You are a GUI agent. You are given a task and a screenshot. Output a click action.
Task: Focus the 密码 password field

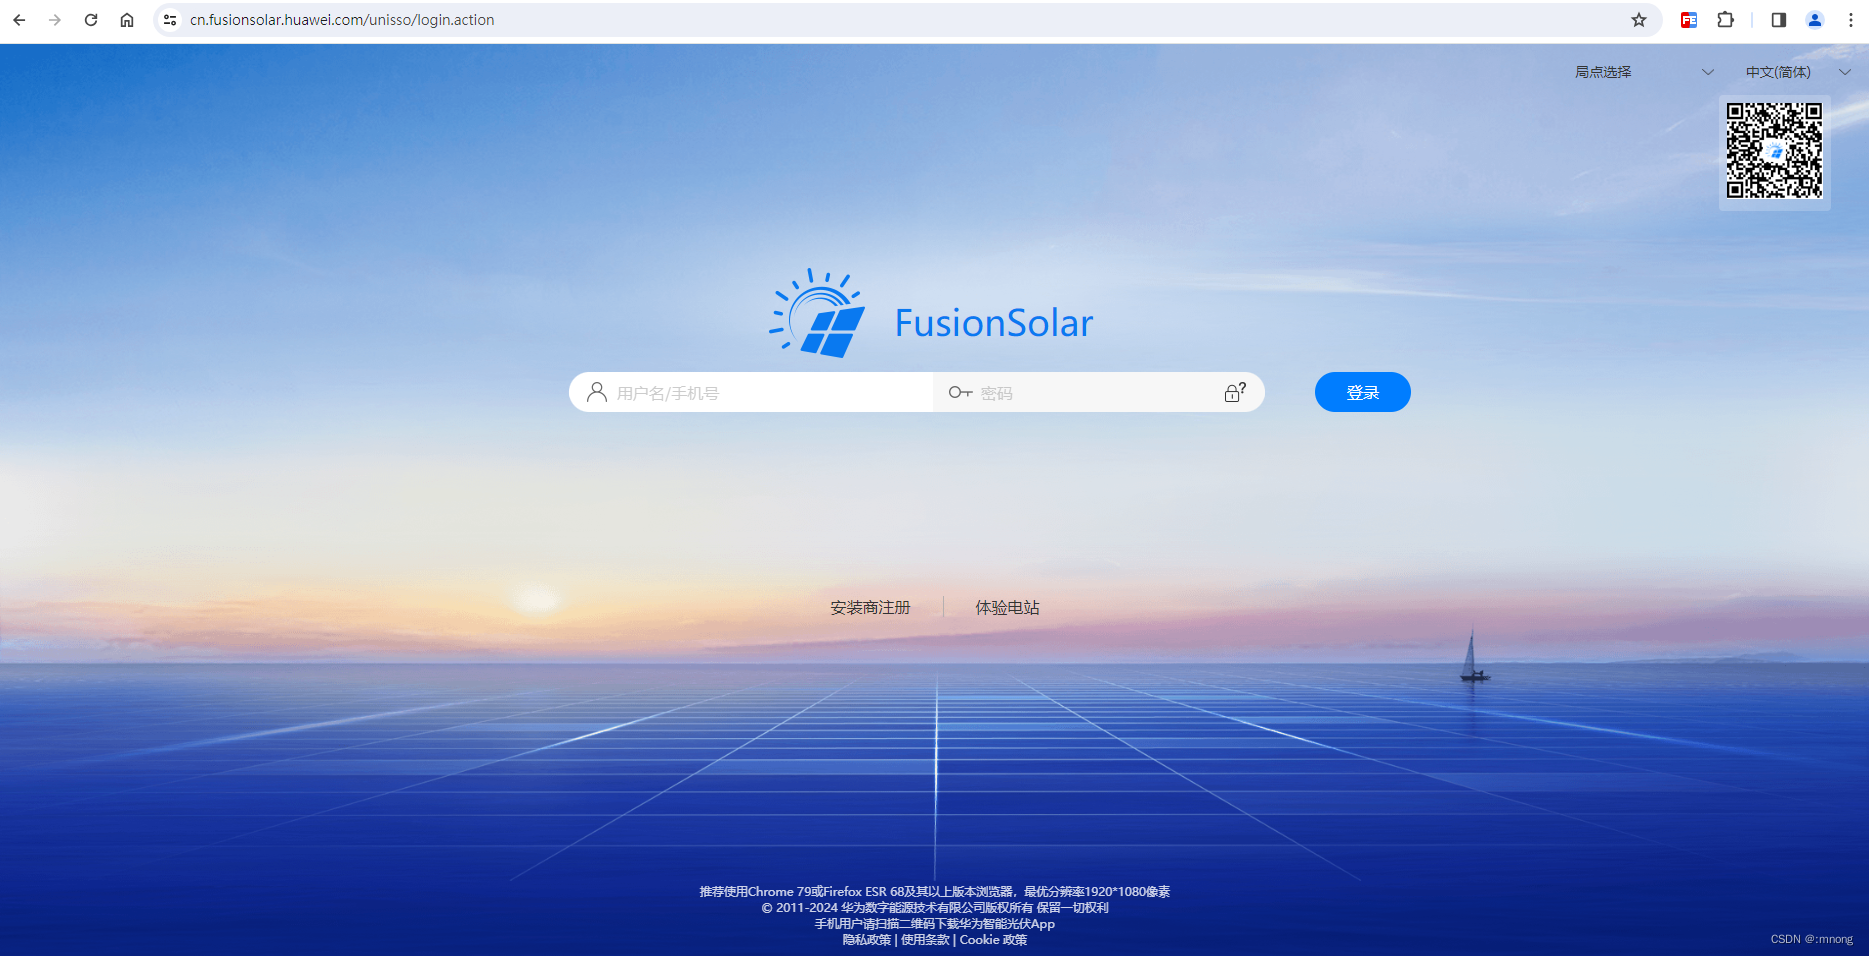point(1099,392)
